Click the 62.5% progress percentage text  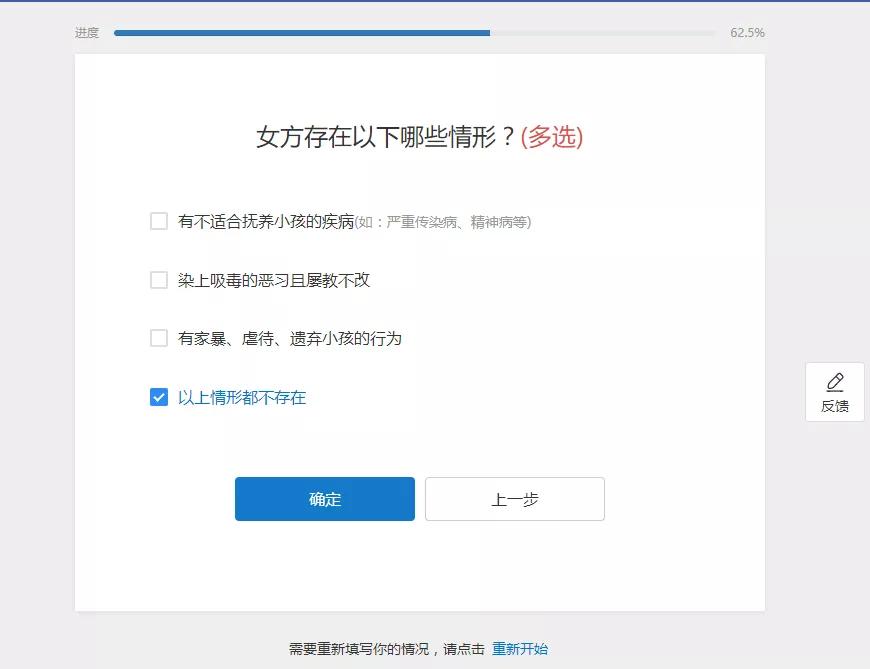[x=746, y=31]
